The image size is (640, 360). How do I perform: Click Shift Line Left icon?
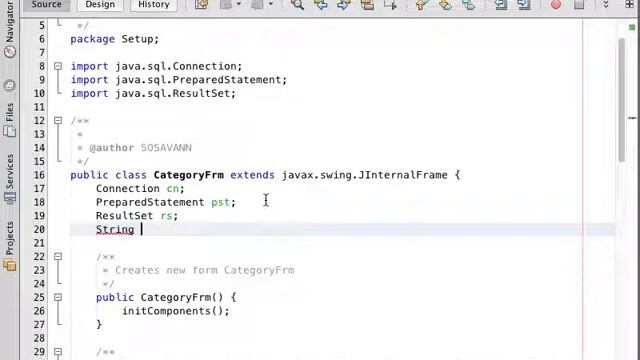(x=500, y=5)
